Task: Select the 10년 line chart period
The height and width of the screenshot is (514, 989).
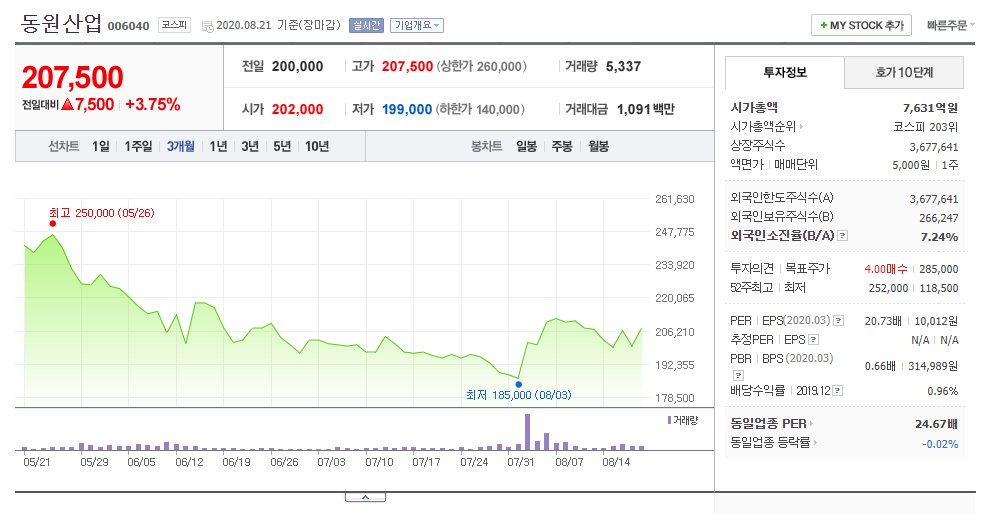Action: pyautogui.click(x=317, y=146)
